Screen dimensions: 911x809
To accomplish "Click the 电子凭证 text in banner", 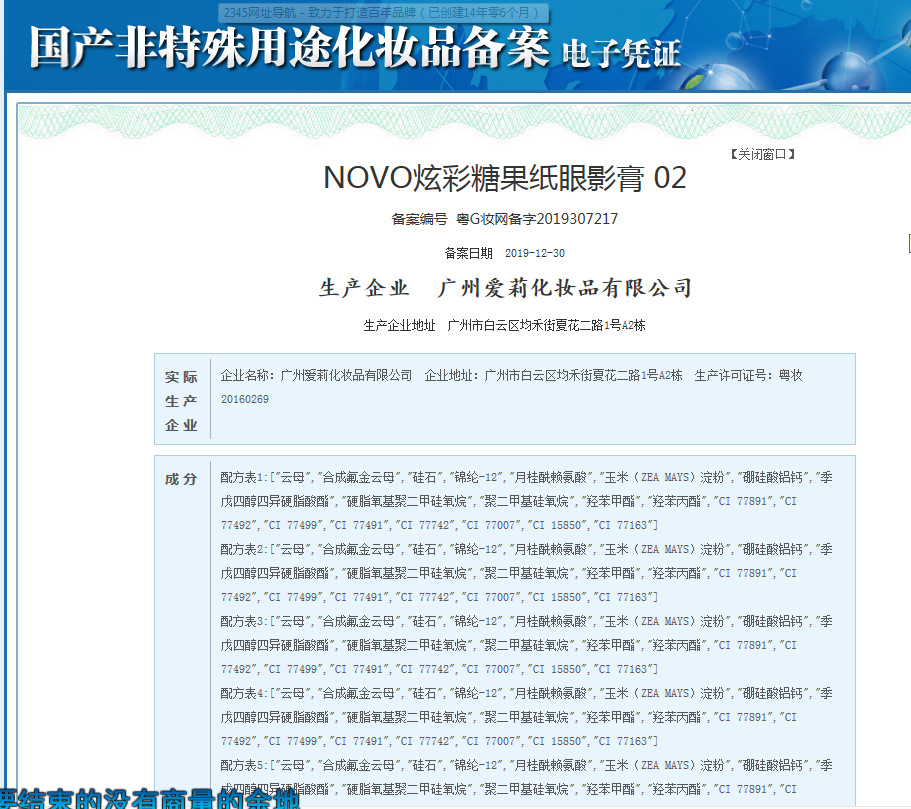I will pyautogui.click(x=621, y=54).
